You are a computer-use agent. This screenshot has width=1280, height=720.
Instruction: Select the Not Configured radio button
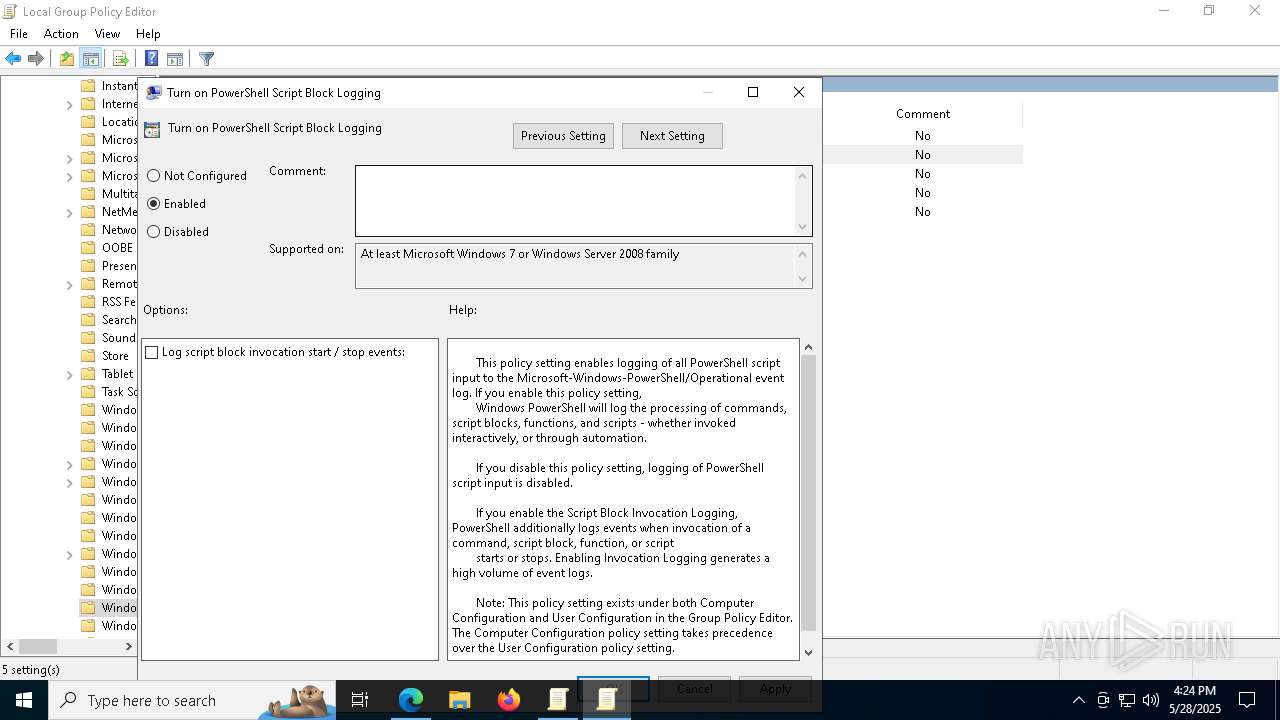point(153,176)
